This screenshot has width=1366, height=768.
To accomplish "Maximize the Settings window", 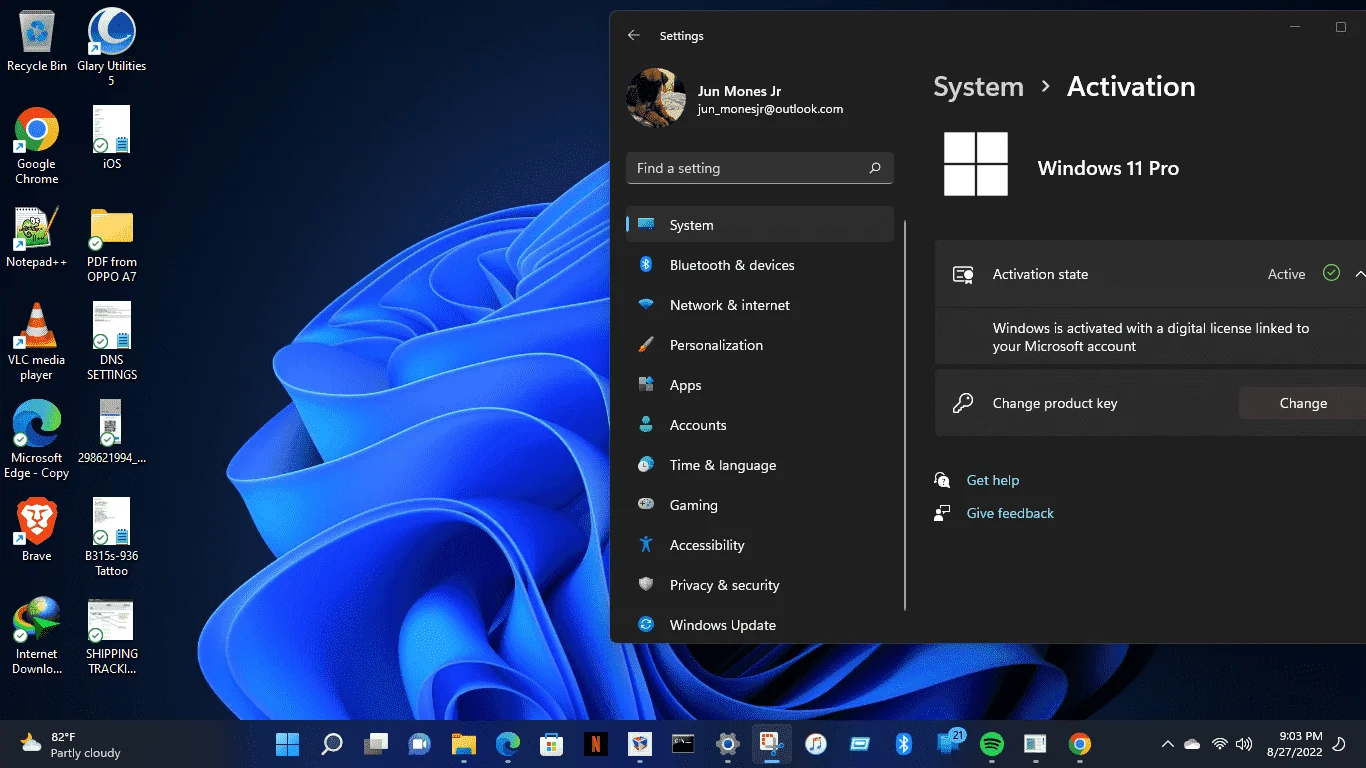I will [x=1341, y=27].
